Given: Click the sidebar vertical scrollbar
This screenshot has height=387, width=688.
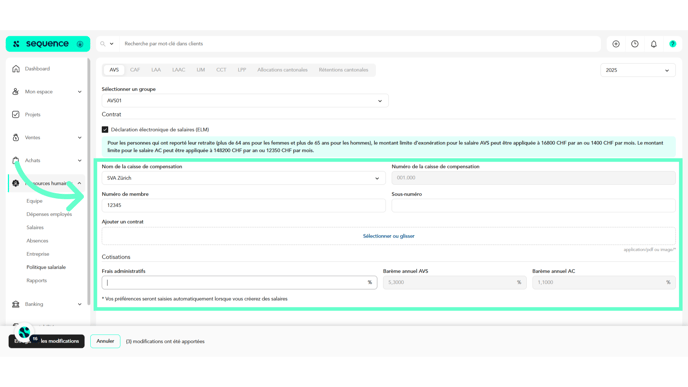Looking at the screenshot, I should coord(89,182).
